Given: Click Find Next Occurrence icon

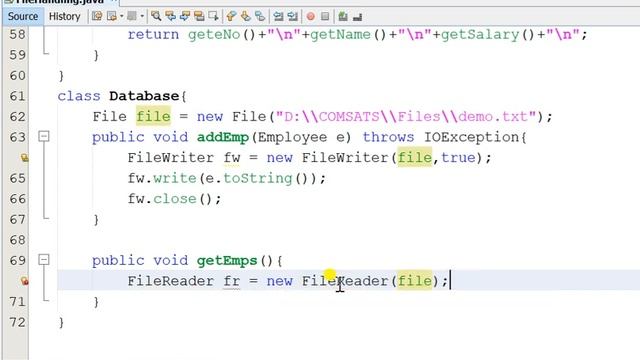Looking at the screenshot, I should coord(185,16).
